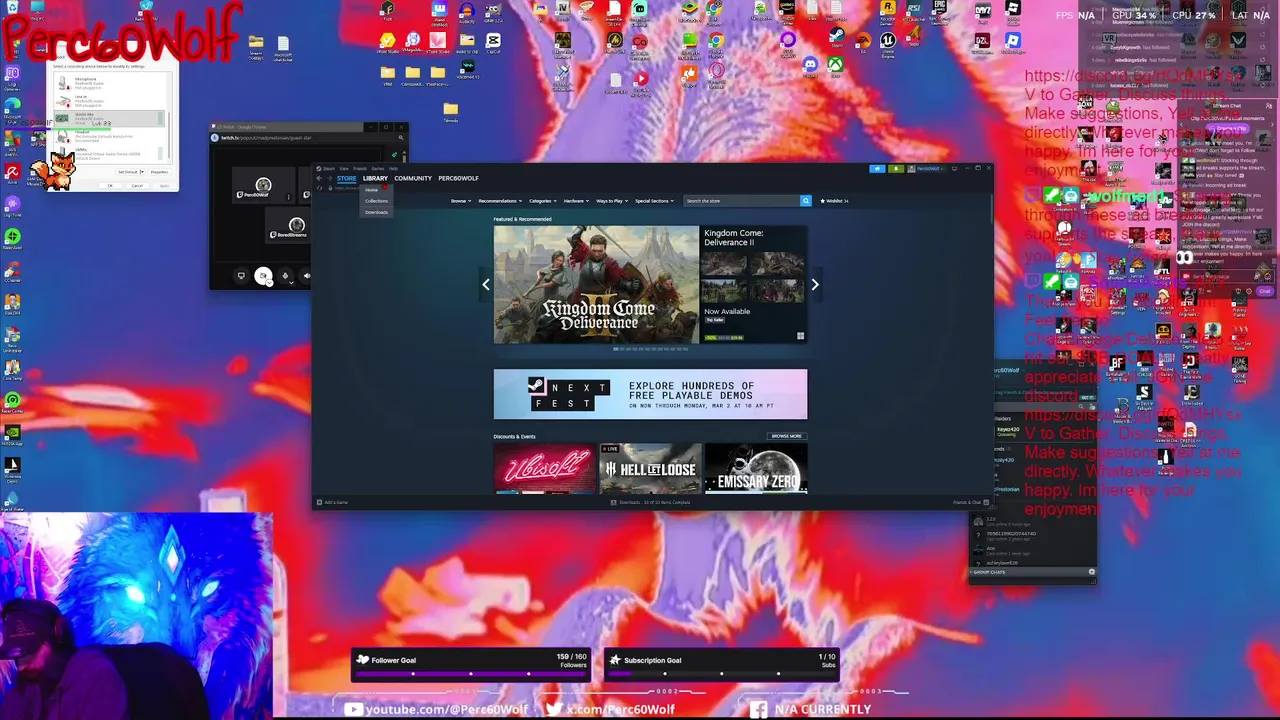The image size is (1280, 720).
Task: Choose Downloads from Library submenu
Action: pyautogui.click(x=376, y=212)
